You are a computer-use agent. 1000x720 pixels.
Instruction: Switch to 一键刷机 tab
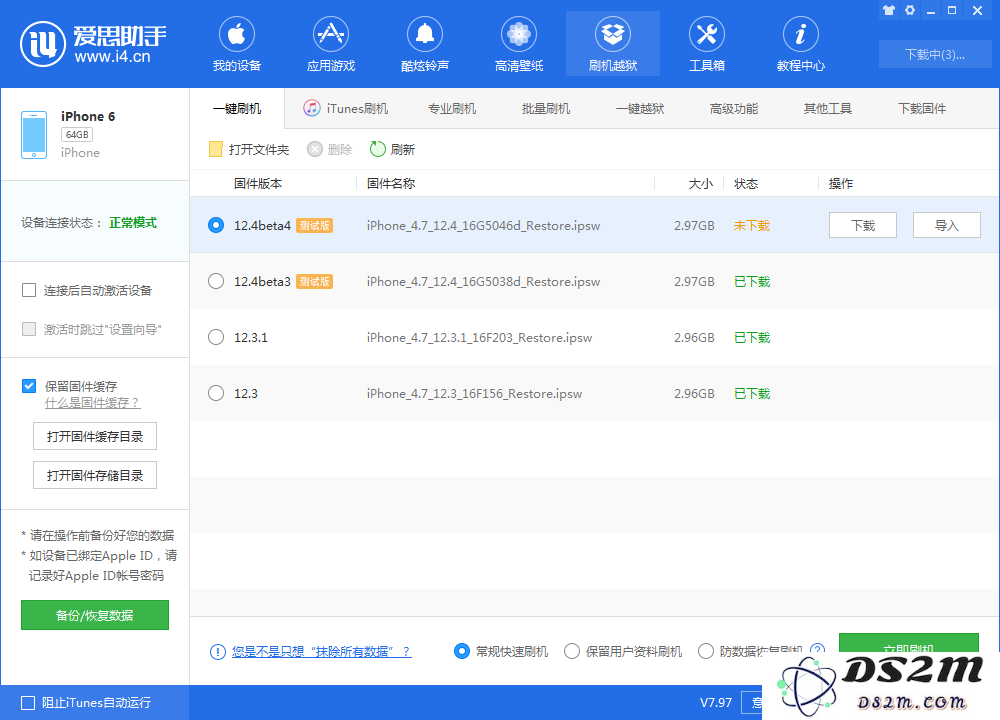coord(237,108)
